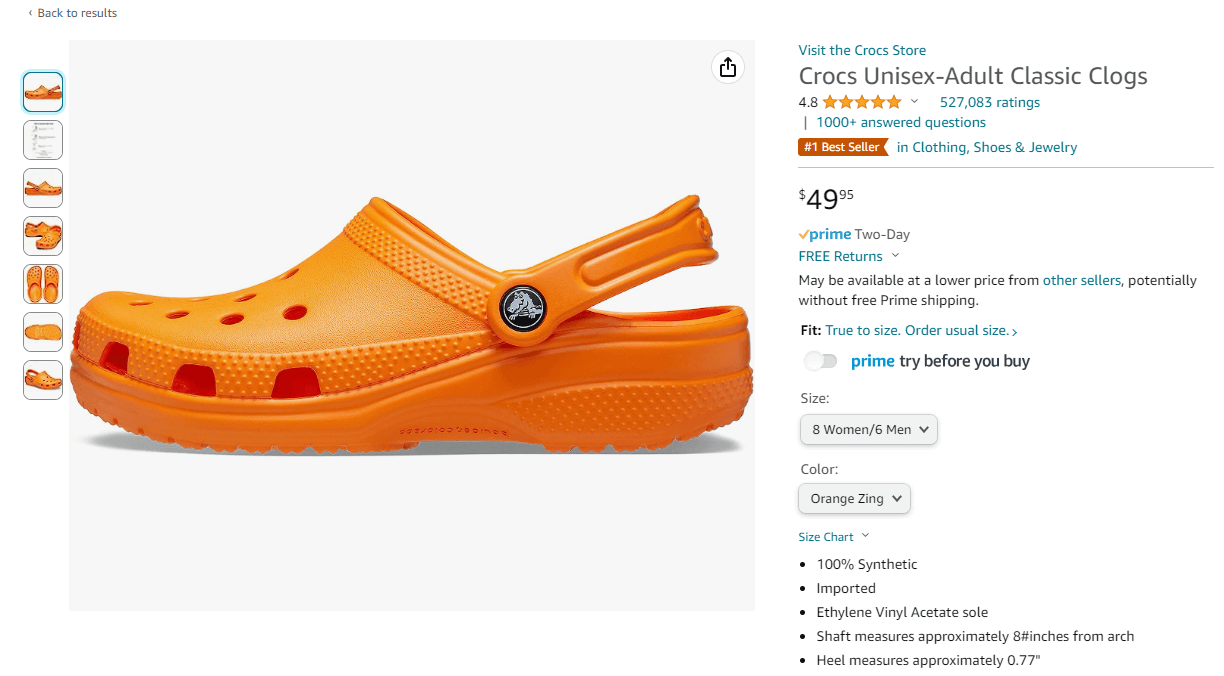Click the Prime Two-Day logo

click(x=825, y=234)
